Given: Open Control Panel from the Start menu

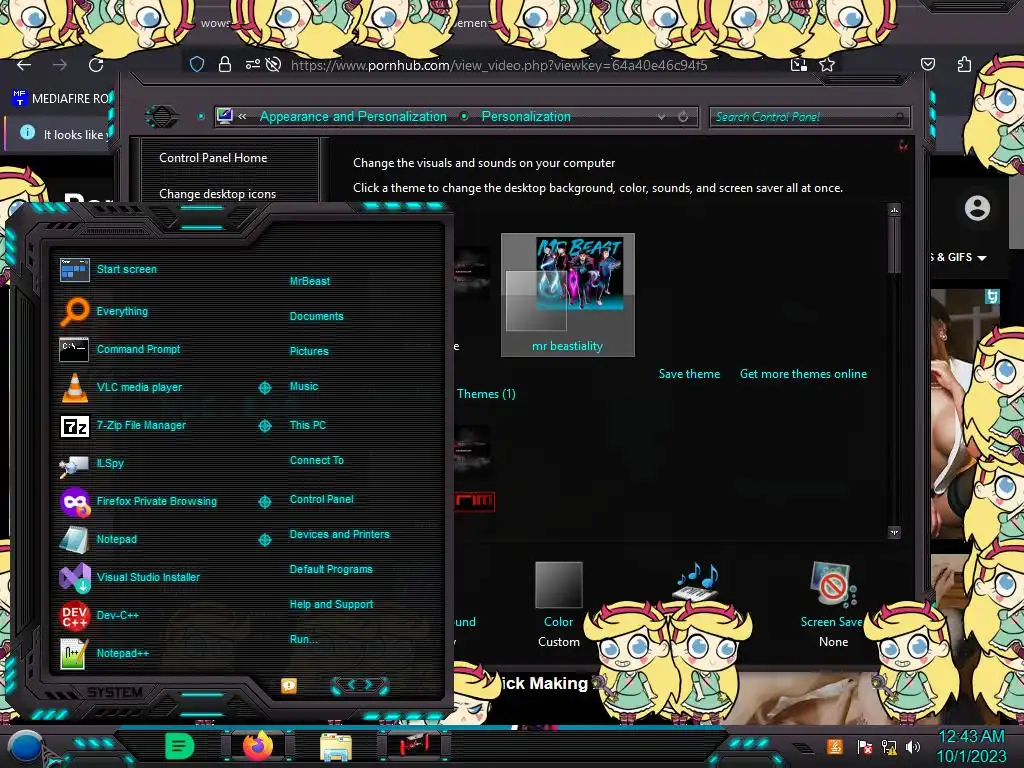Looking at the screenshot, I should (x=321, y=499).
